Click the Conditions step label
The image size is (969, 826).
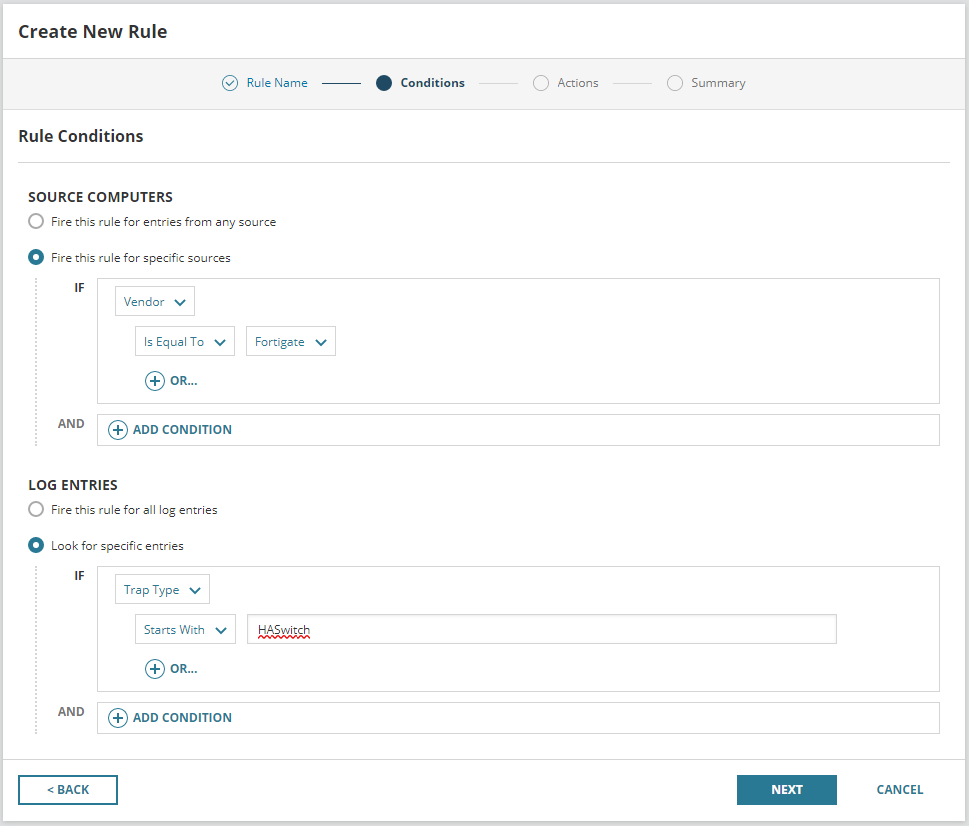433,83
